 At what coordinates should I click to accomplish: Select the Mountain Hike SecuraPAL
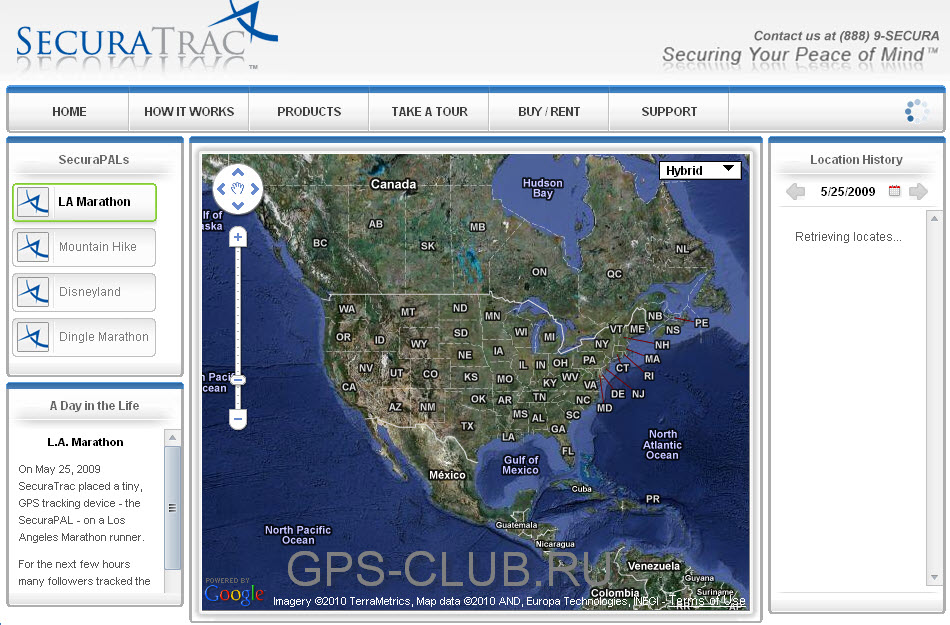coord(84,247)
